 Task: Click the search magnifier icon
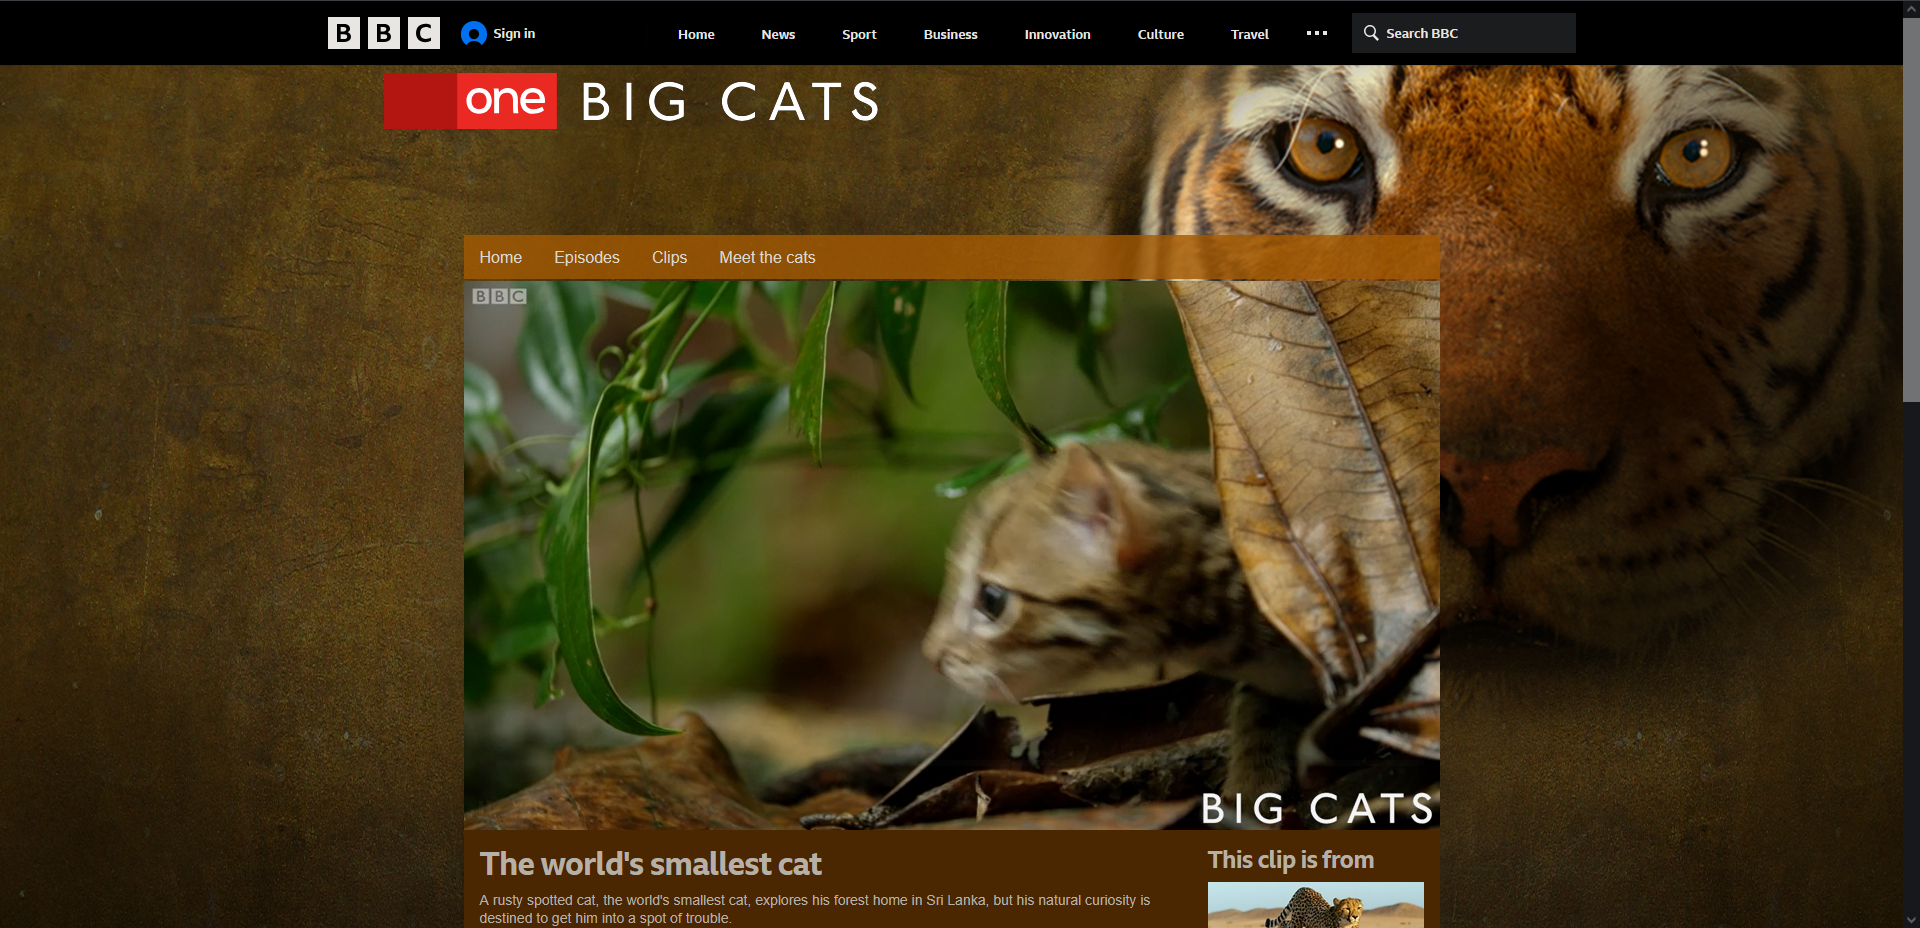(x=1371, y=33)
